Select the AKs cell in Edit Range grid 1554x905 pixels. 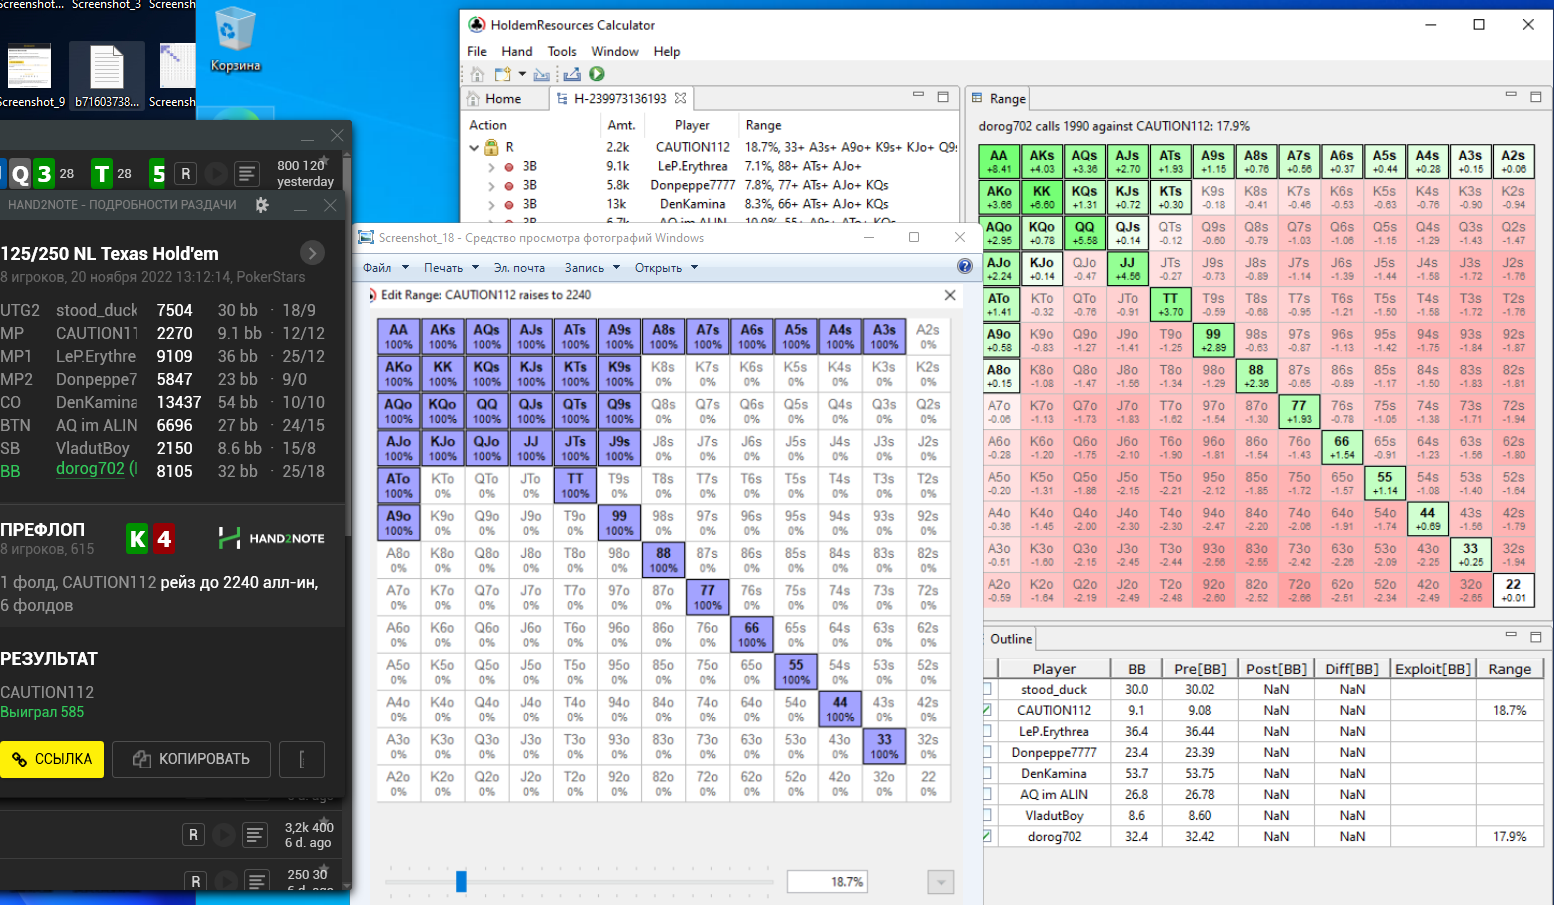tap(443, 336)
